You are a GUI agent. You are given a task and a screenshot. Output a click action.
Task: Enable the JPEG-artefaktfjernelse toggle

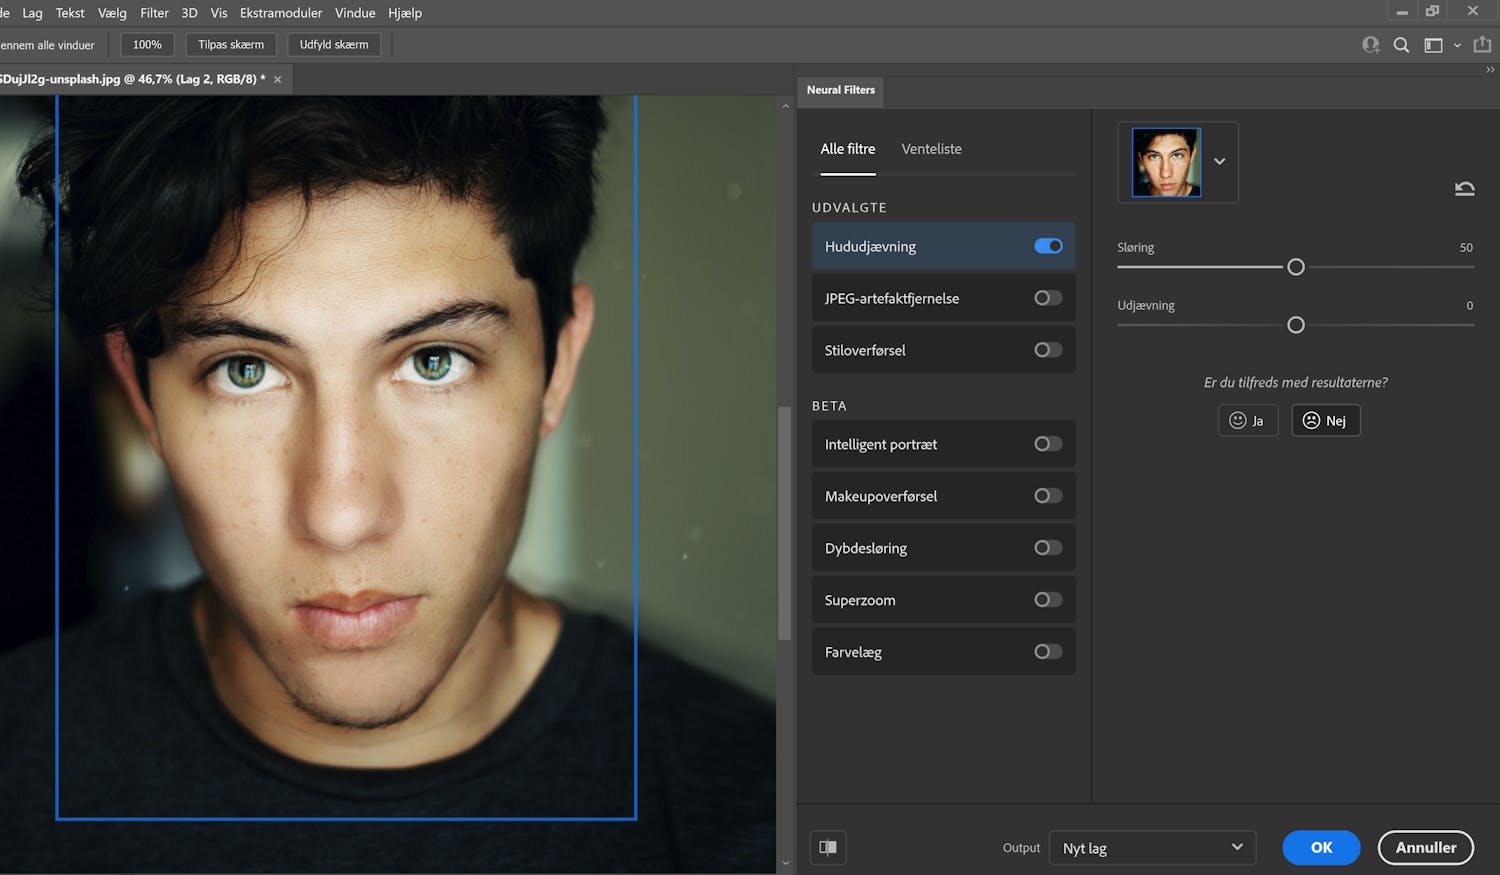tap(1048, 298)
